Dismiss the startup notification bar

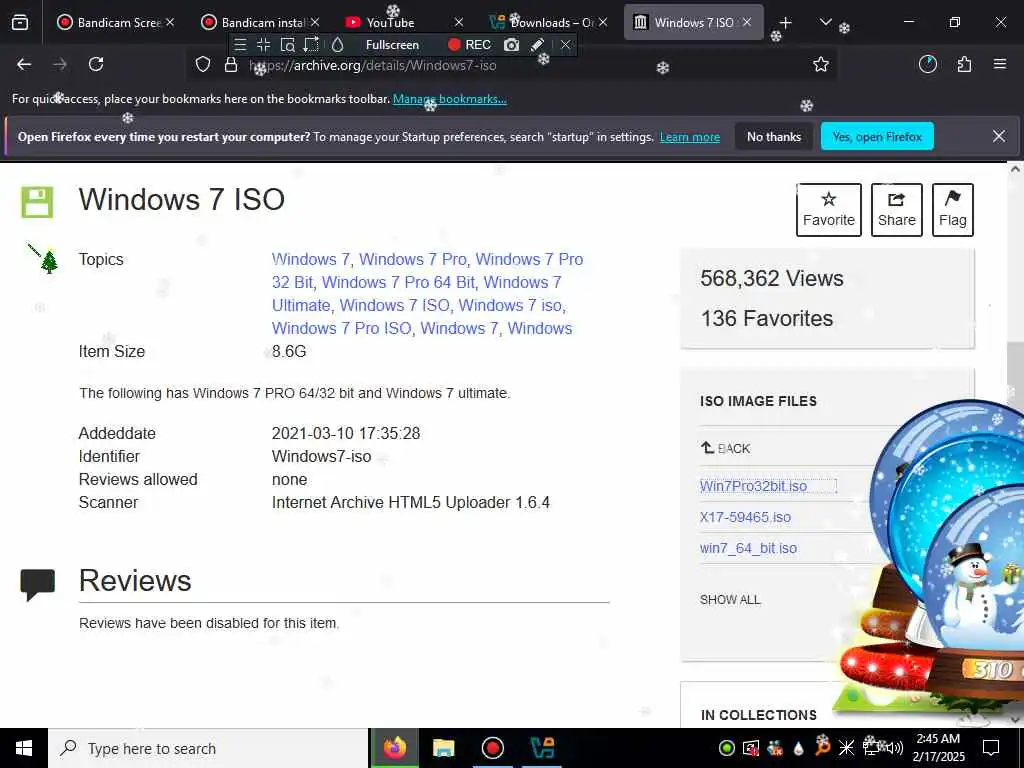click(x=999, y=136)
